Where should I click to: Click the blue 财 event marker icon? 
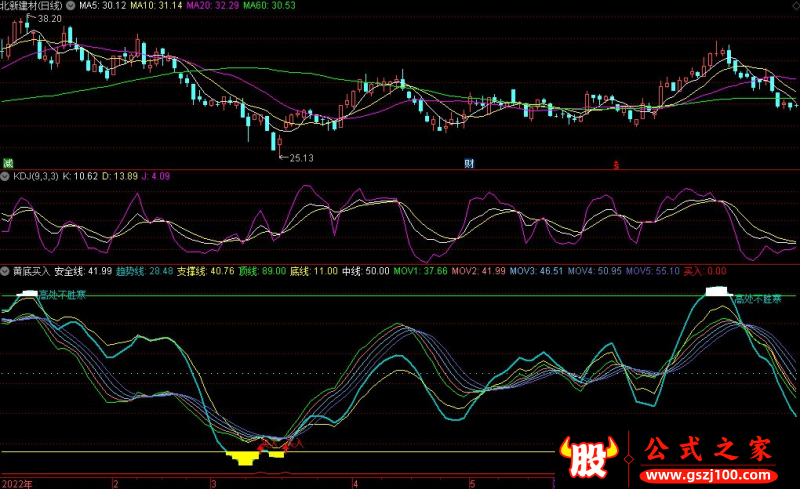click(x=468, y=163)
